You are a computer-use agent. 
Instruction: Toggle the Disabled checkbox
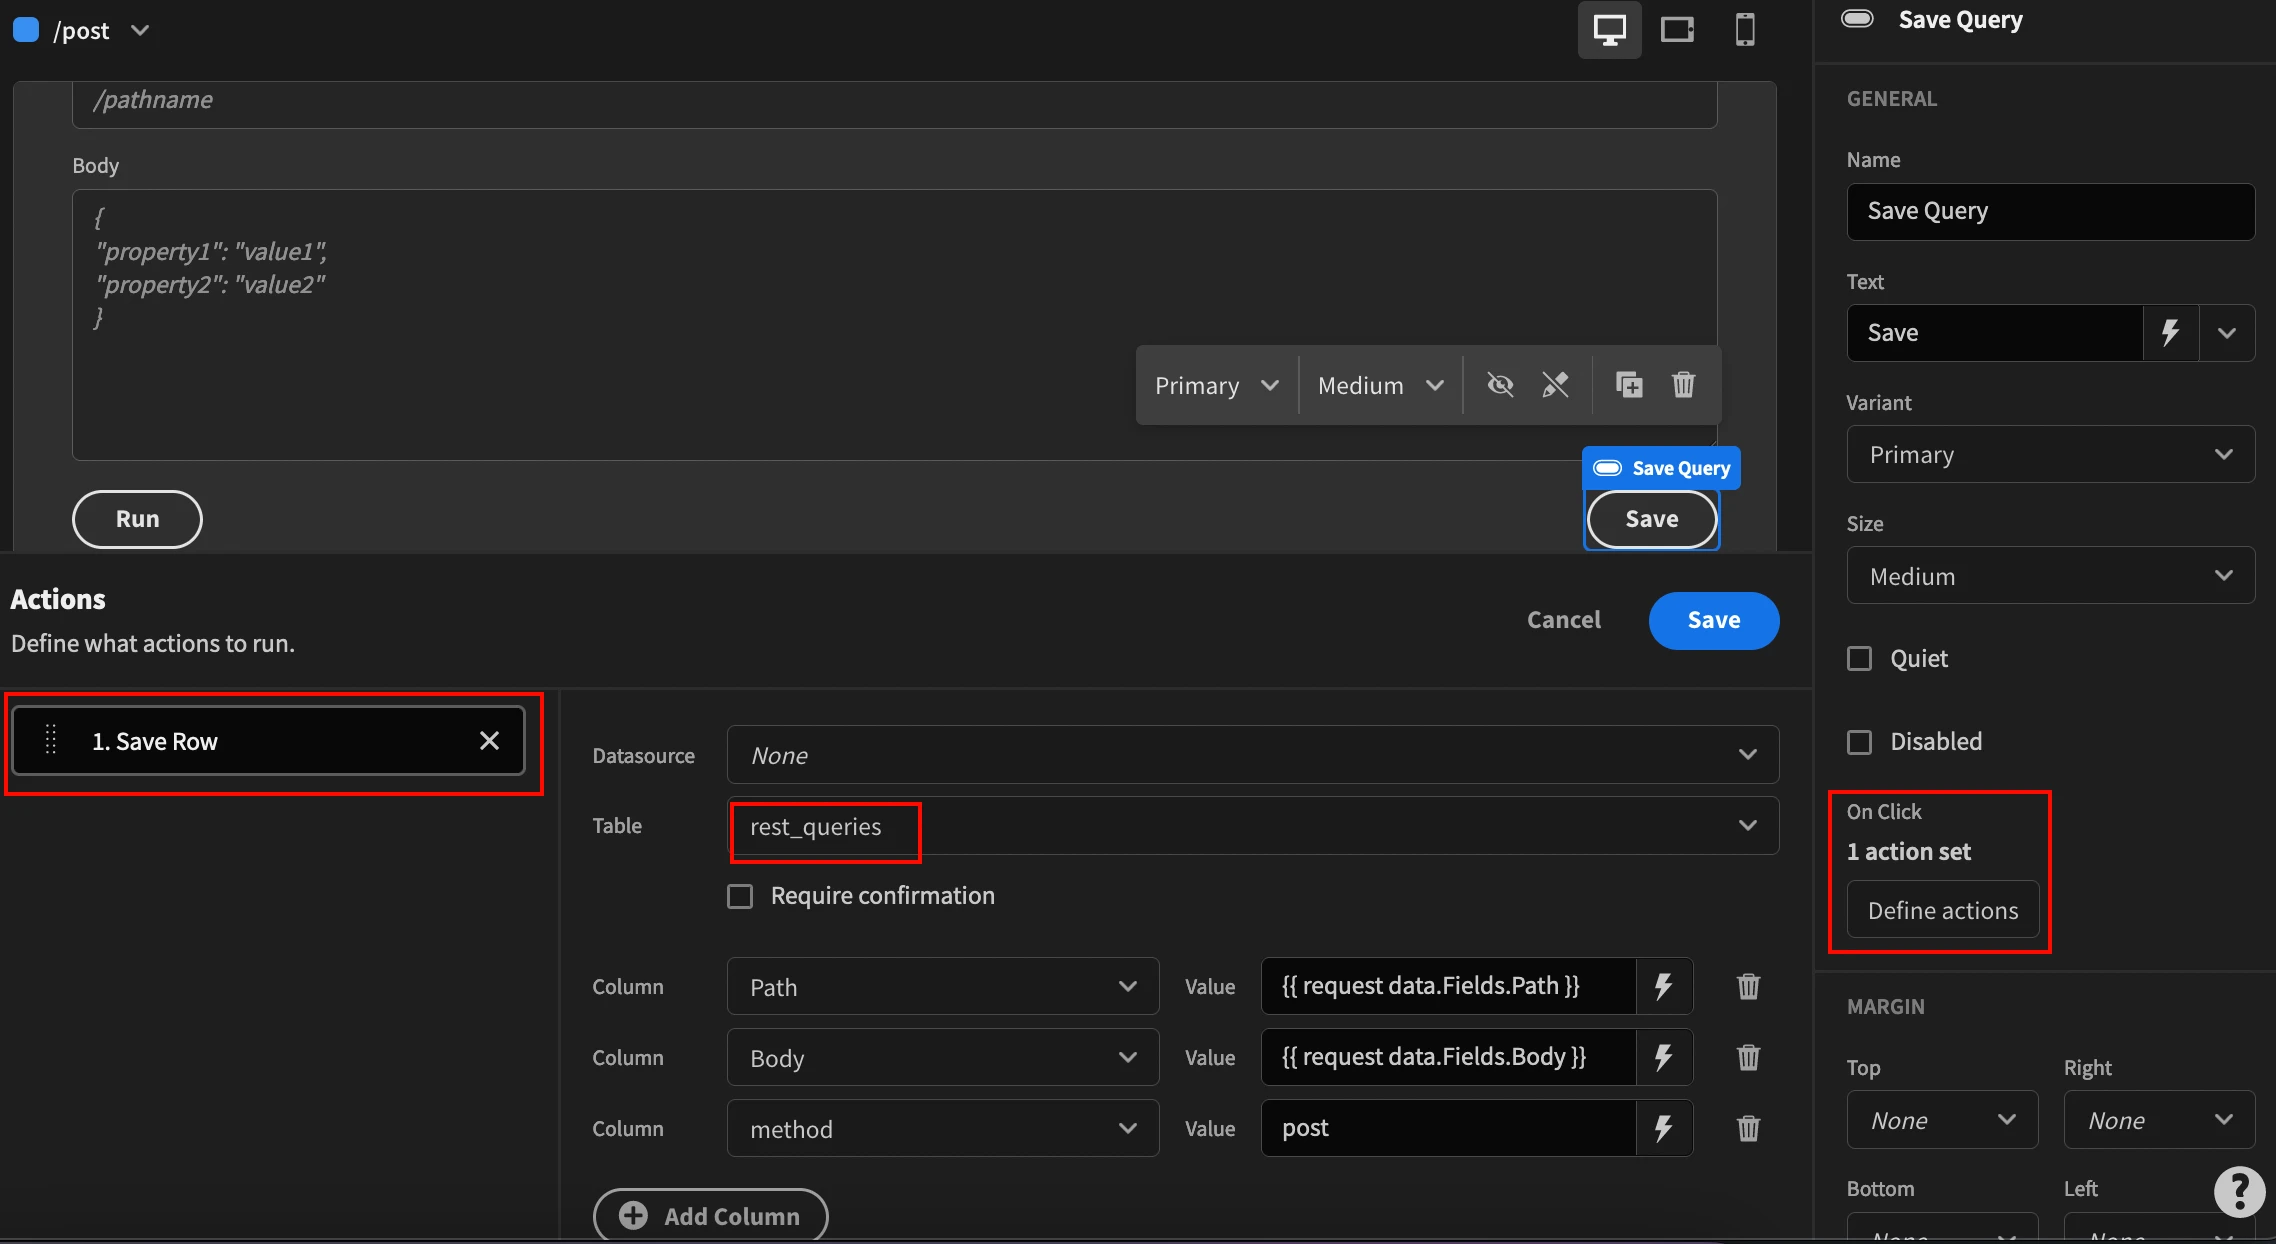(x=1859, y=742)
